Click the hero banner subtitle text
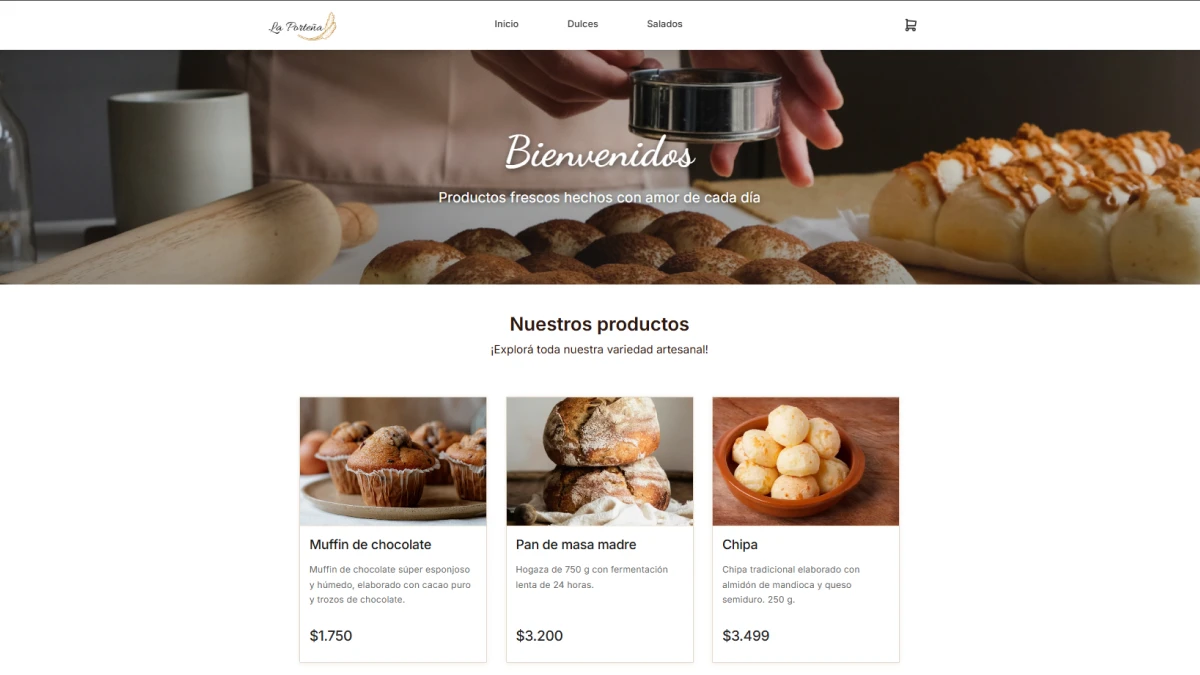Image resolution: width=1200 pixels, height=675 pixels. pos(599,198)
